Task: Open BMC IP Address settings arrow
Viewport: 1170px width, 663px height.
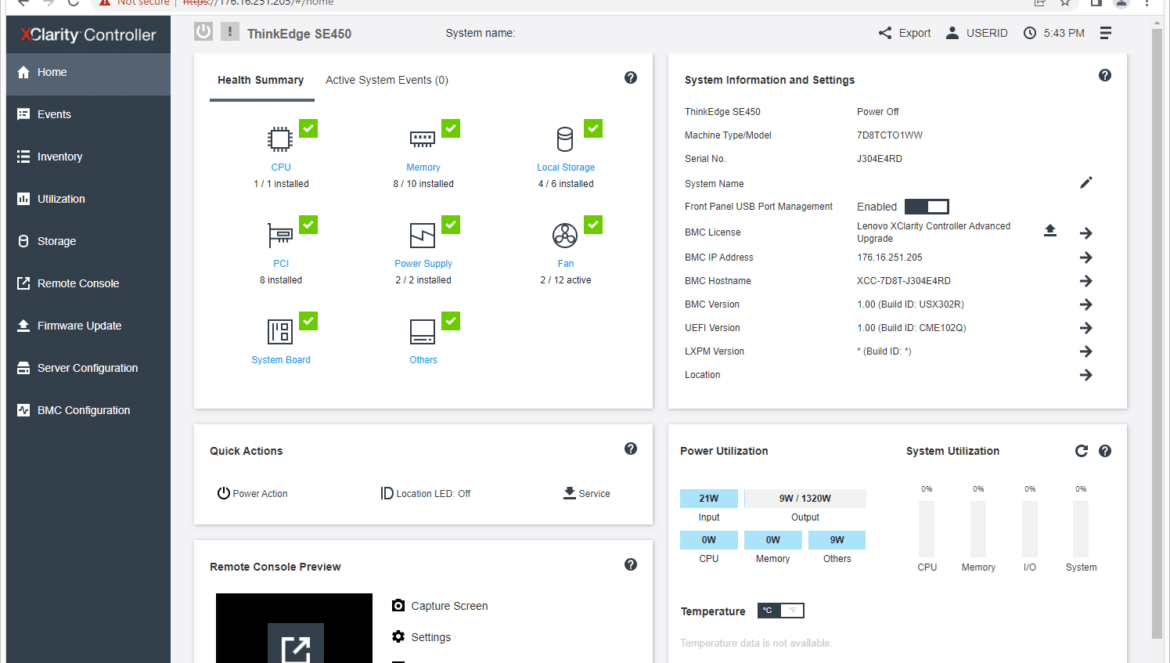Action: (x=1086, y=257)
